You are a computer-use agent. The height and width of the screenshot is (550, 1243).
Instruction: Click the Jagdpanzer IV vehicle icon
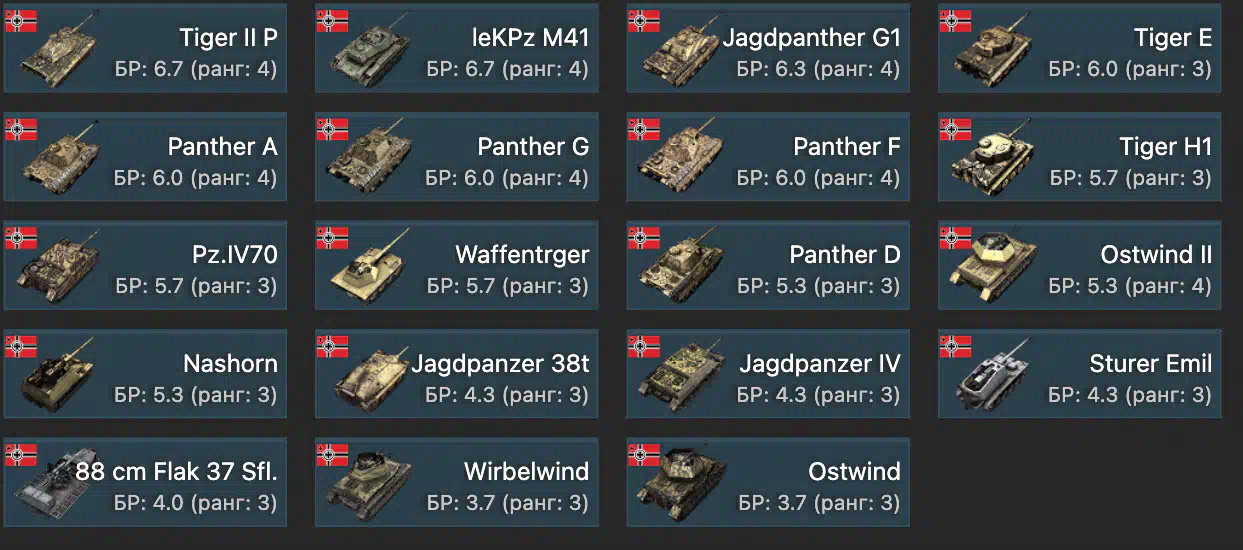684,375
